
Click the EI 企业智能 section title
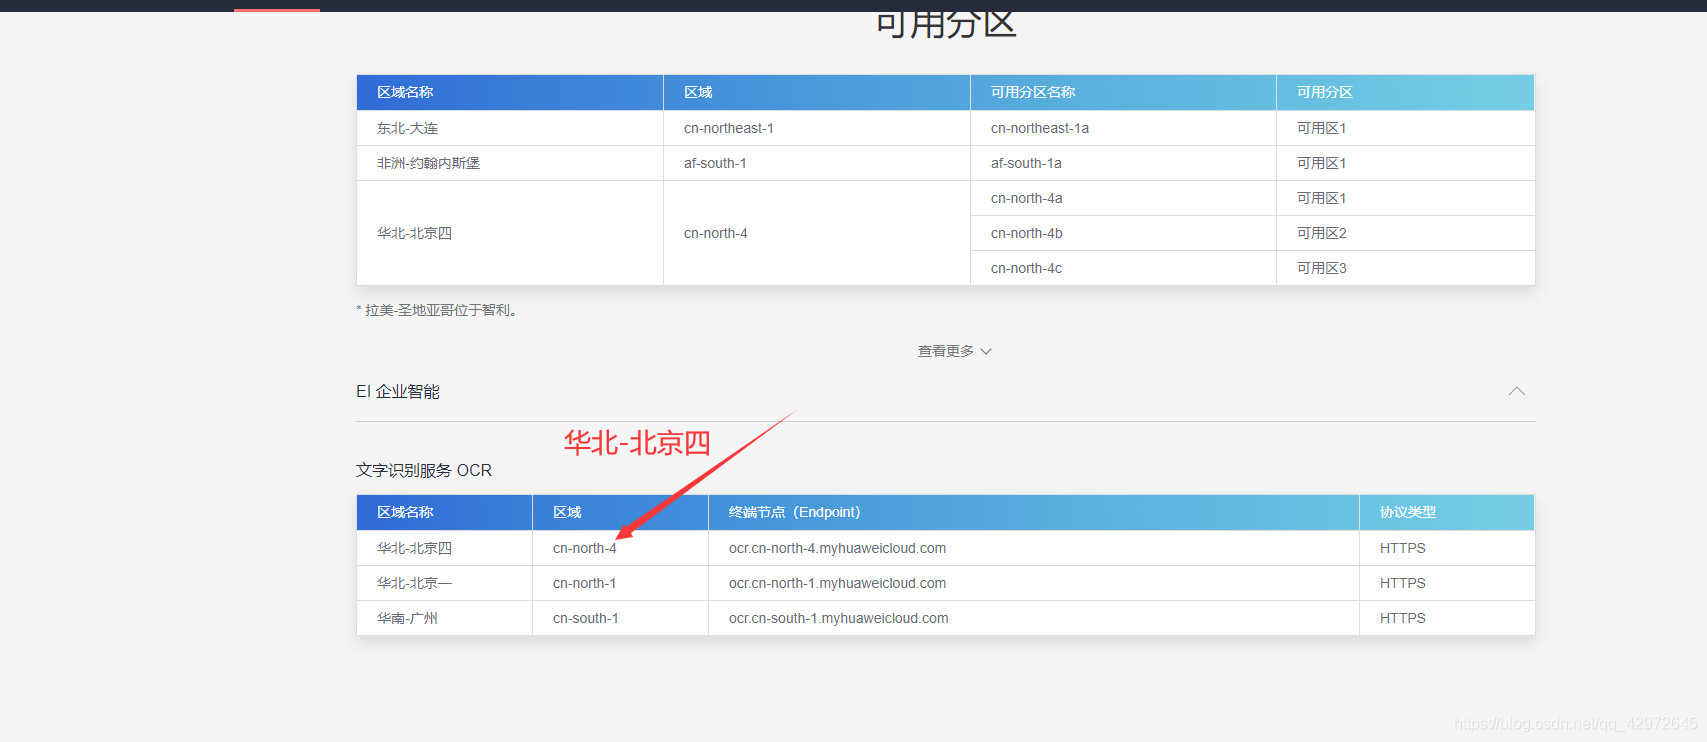tap(398, 391)
